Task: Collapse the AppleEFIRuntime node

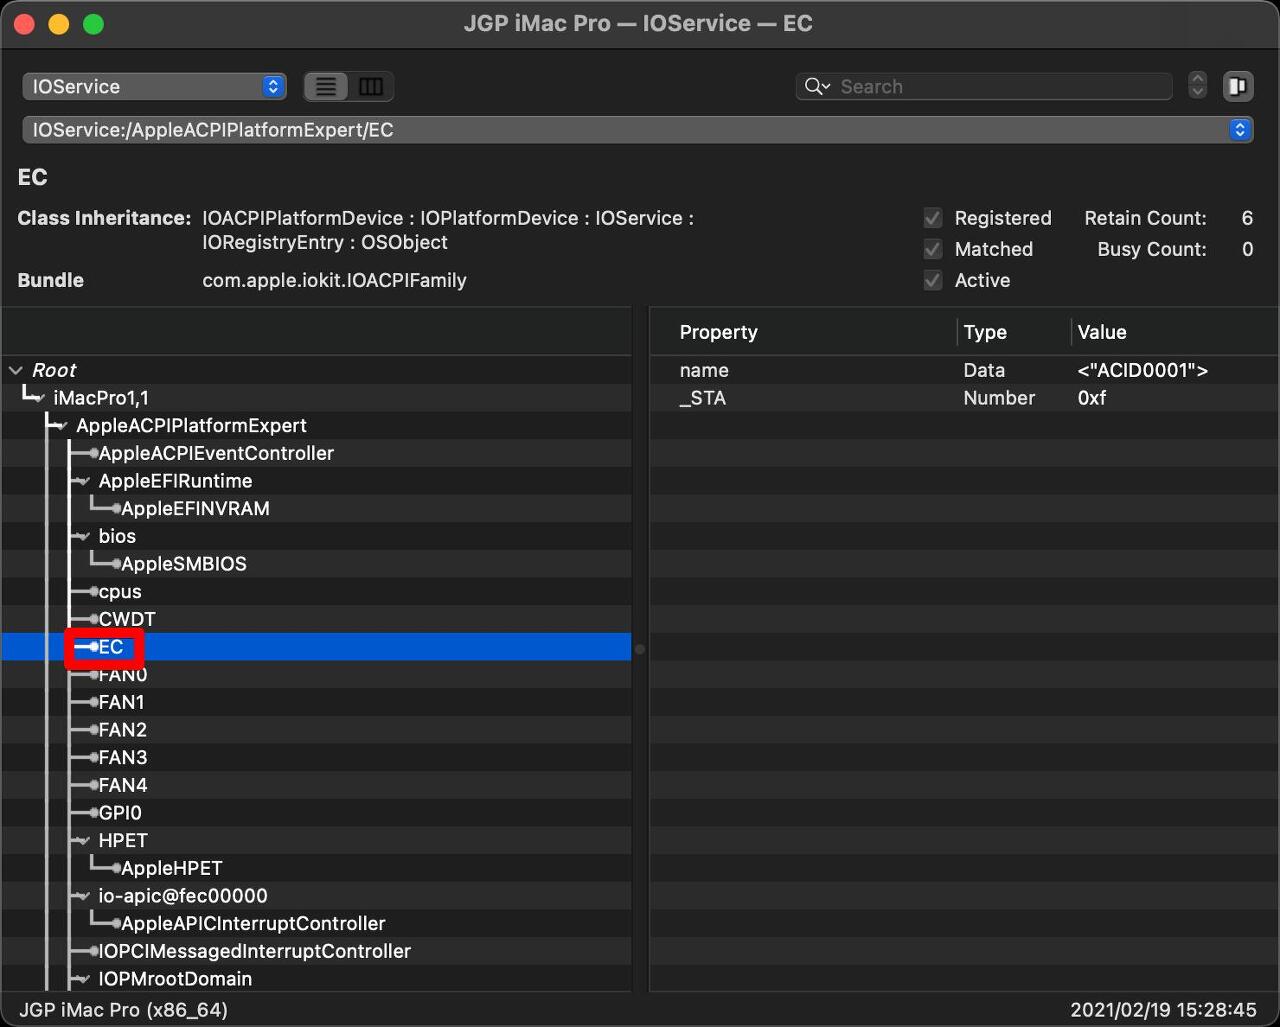Action: pos(84,481)
